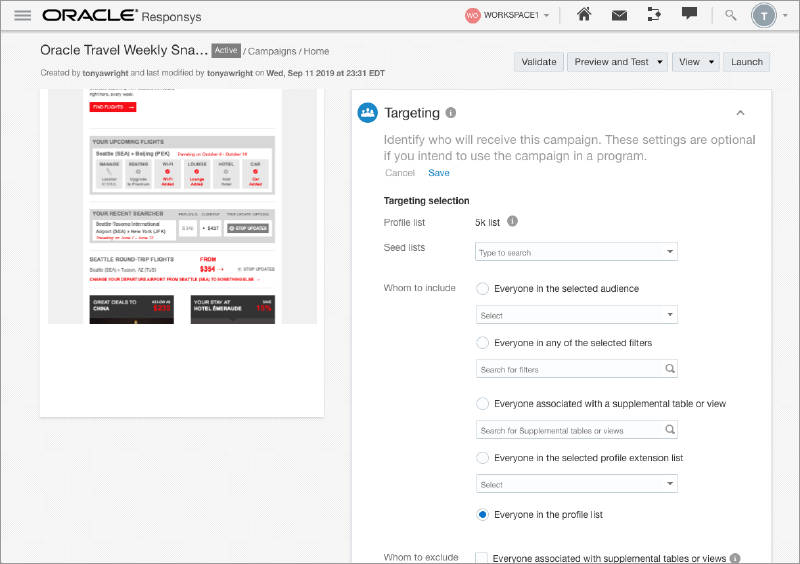The width and height of the screenshot is (800, 564).
Task: Click the Save link
Action: point(439,173)
